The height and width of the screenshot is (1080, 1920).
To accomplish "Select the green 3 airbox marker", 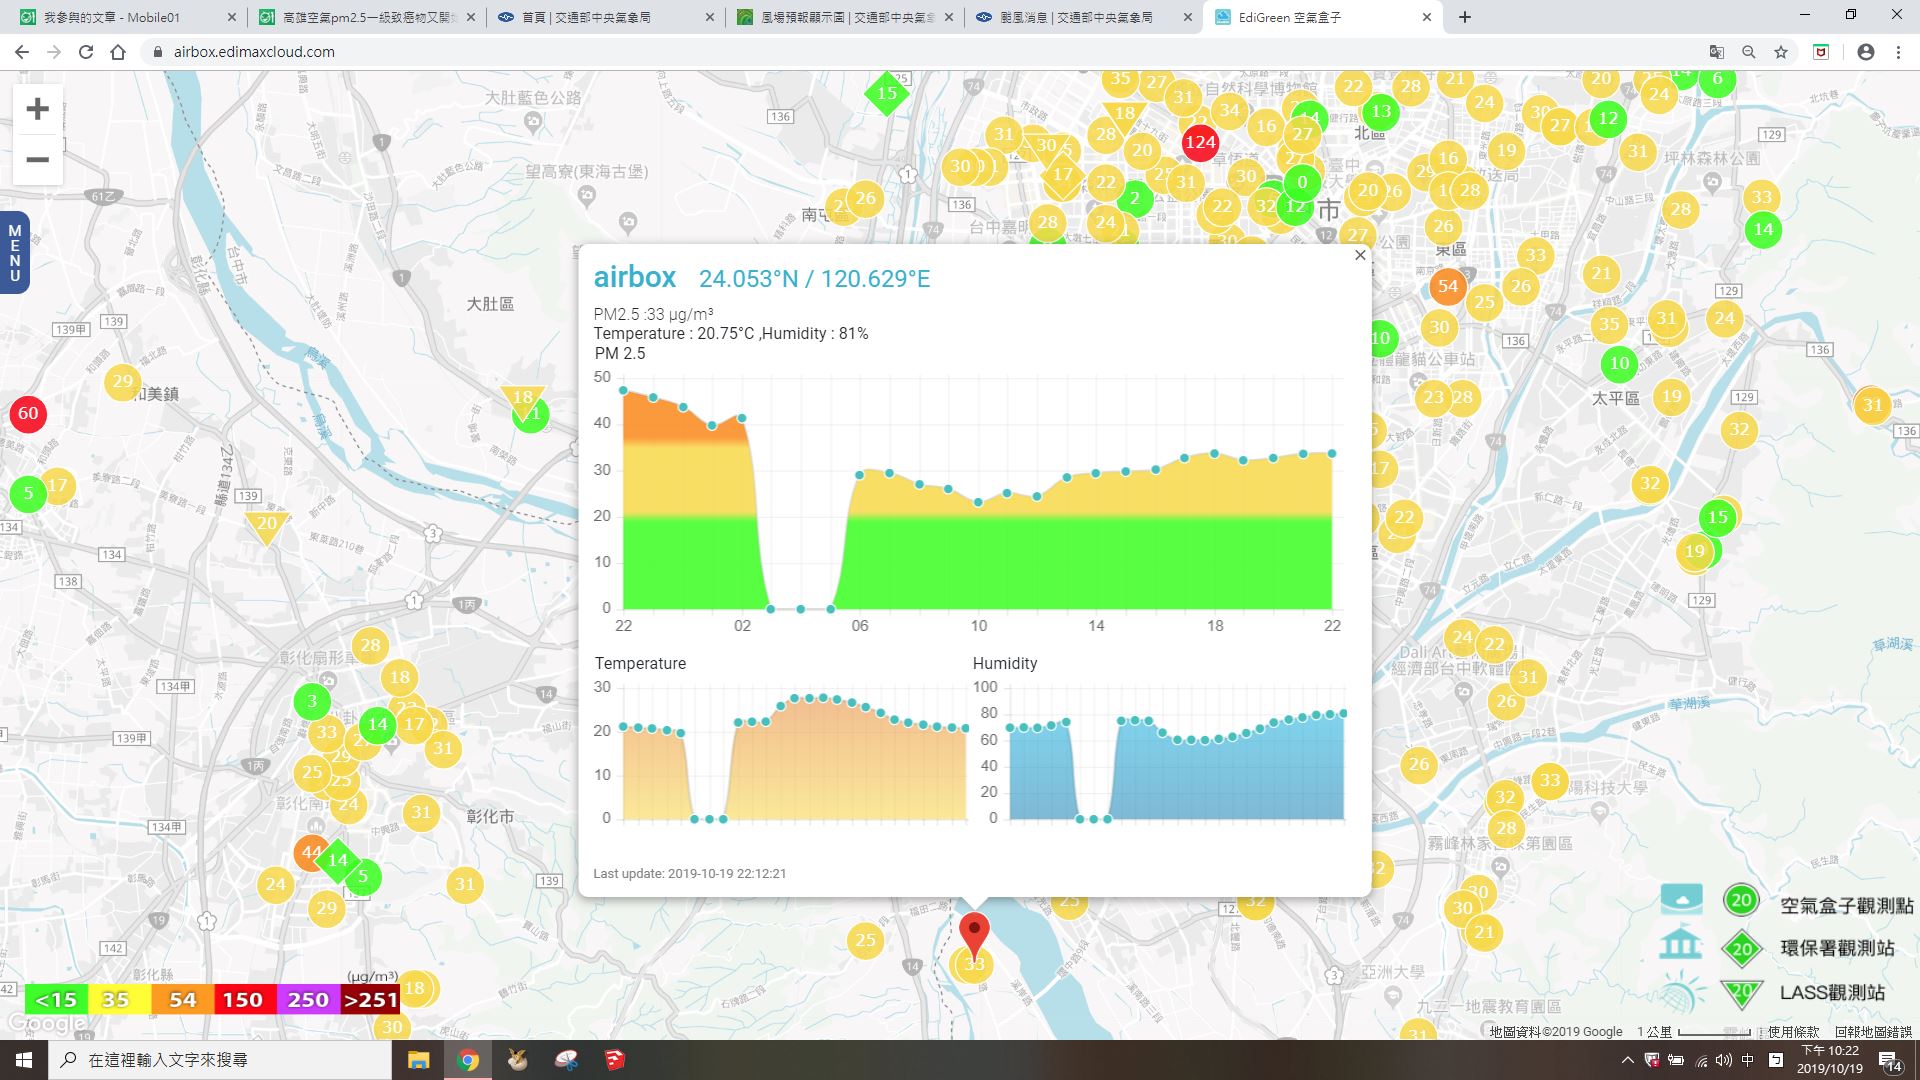I will [312, 701].
